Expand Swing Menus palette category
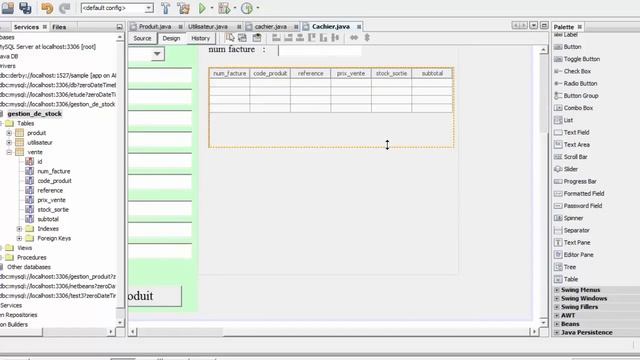The width and height of the screenshot is (640, 360). (x=557, y=290)
